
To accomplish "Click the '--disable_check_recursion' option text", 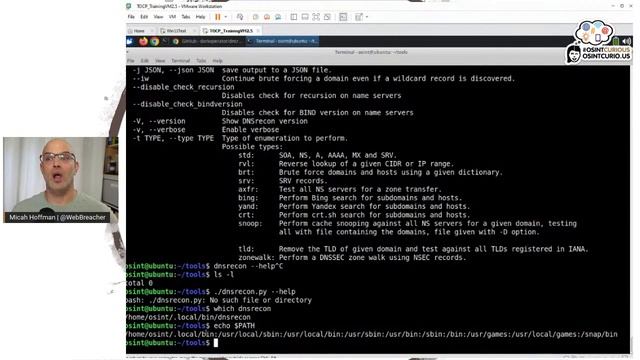I will tap(183, 87).
